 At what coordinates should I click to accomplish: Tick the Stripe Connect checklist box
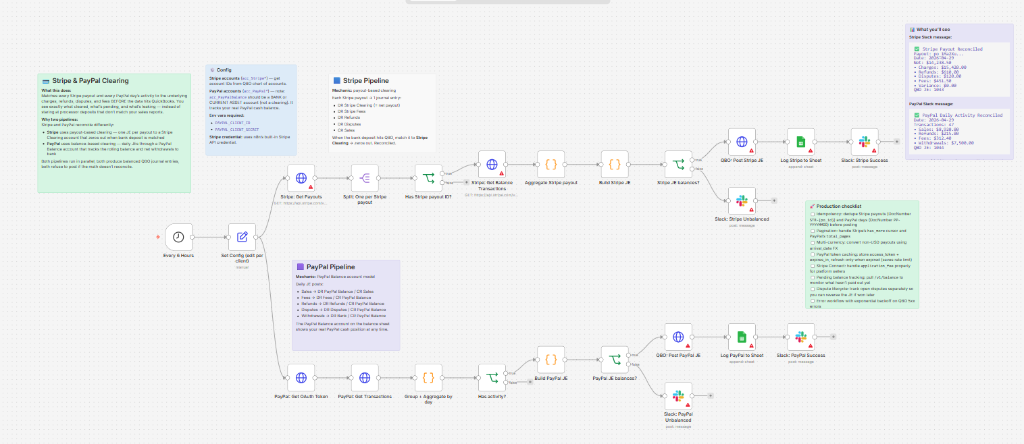813,266
